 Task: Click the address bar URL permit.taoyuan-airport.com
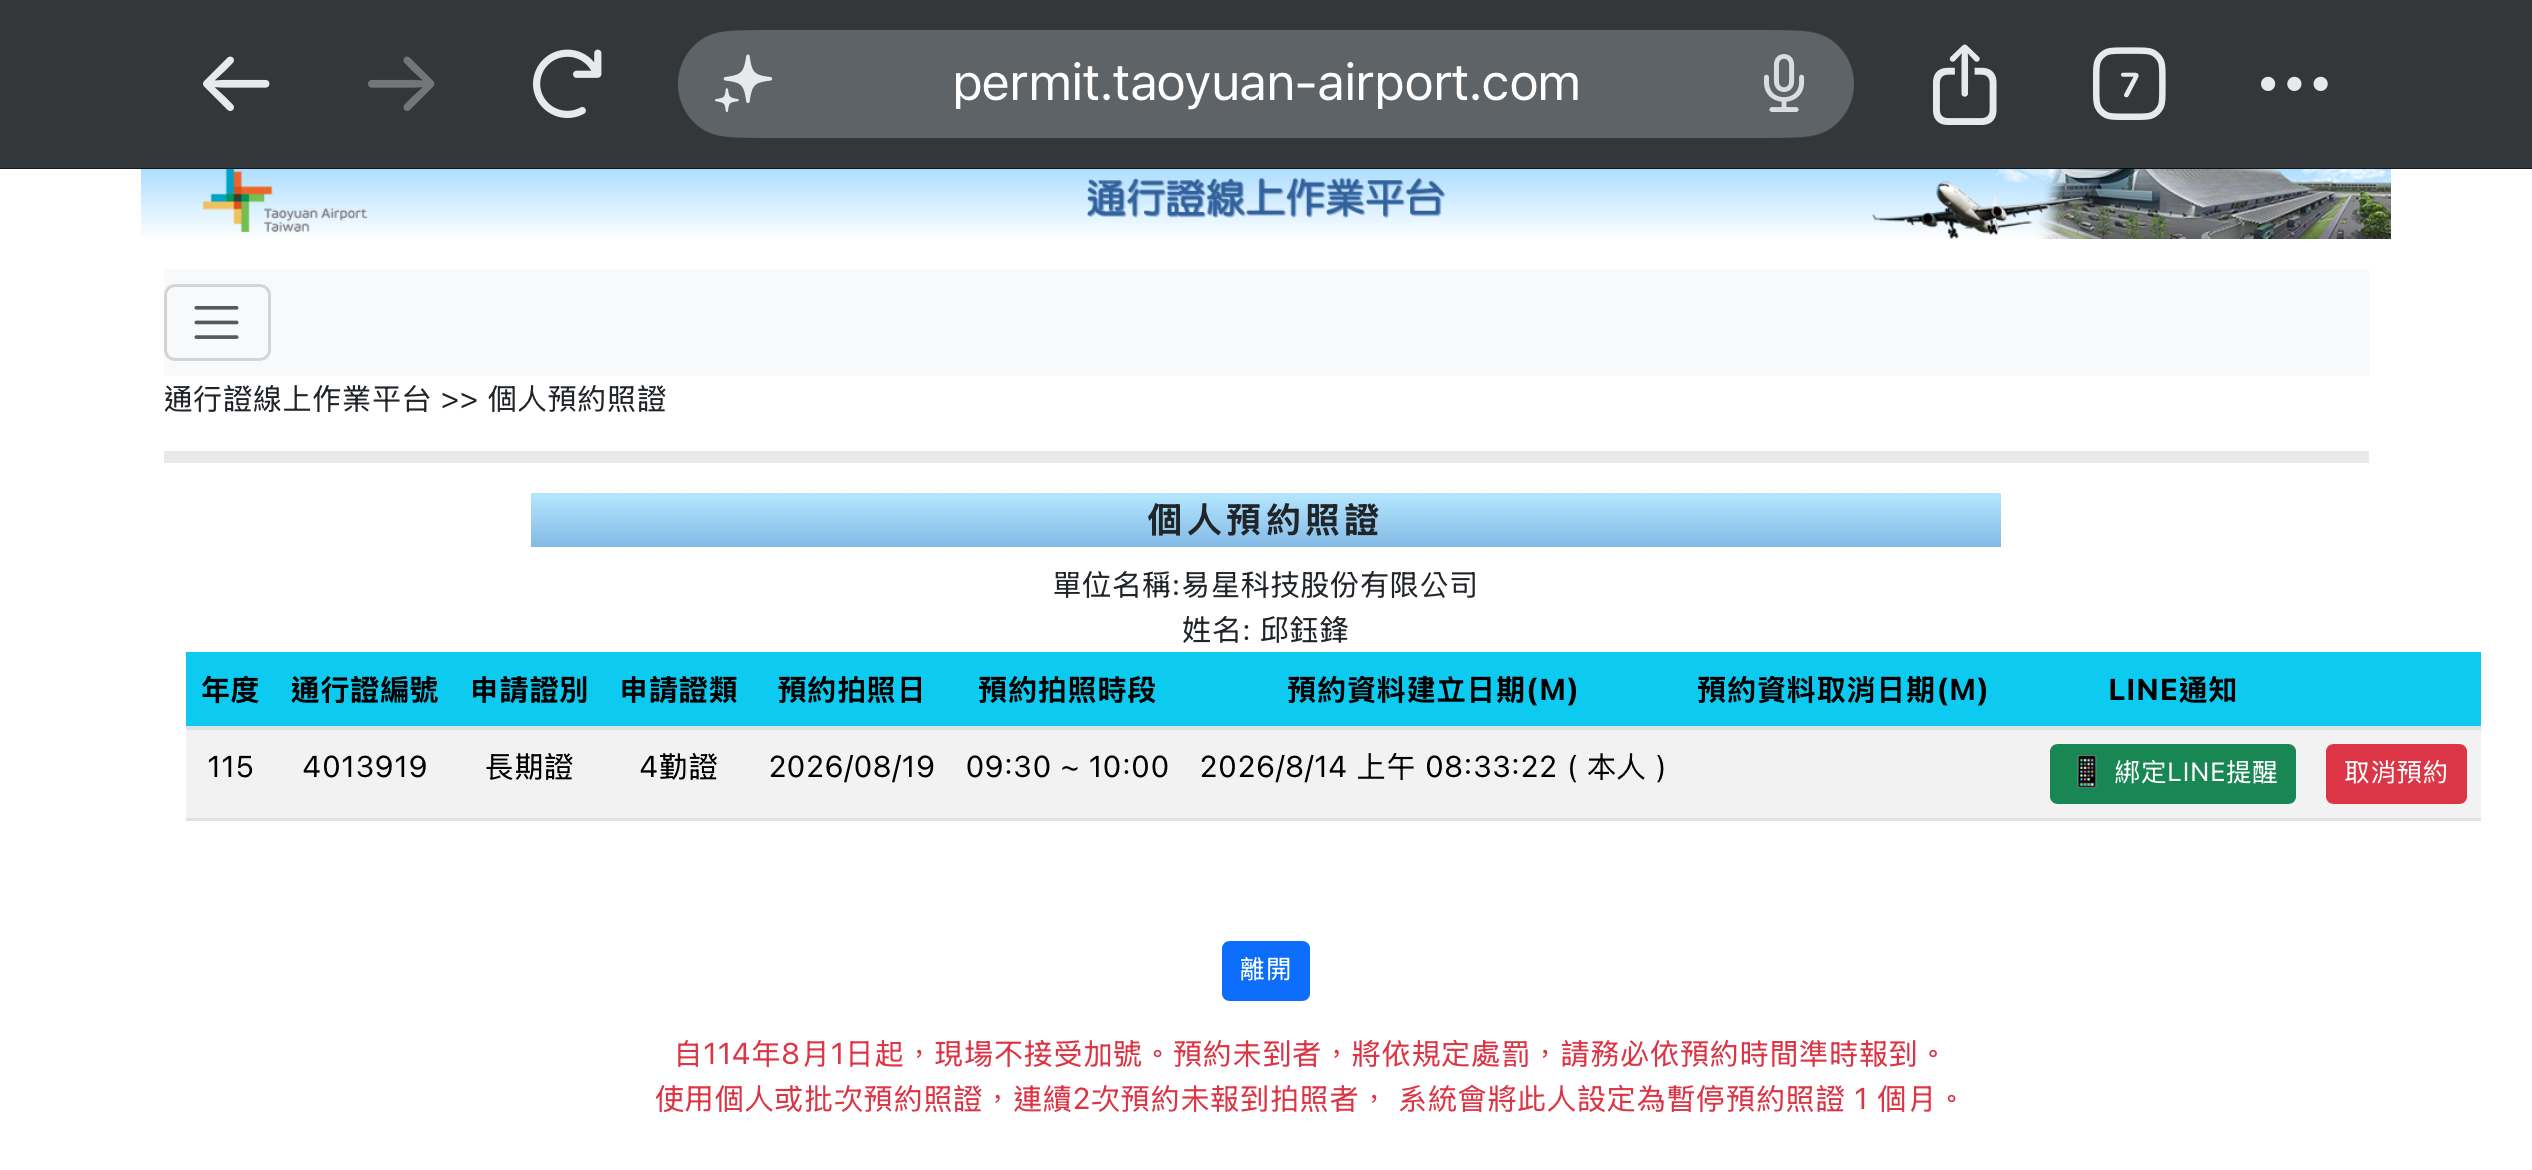click(x=1266, y=84)
